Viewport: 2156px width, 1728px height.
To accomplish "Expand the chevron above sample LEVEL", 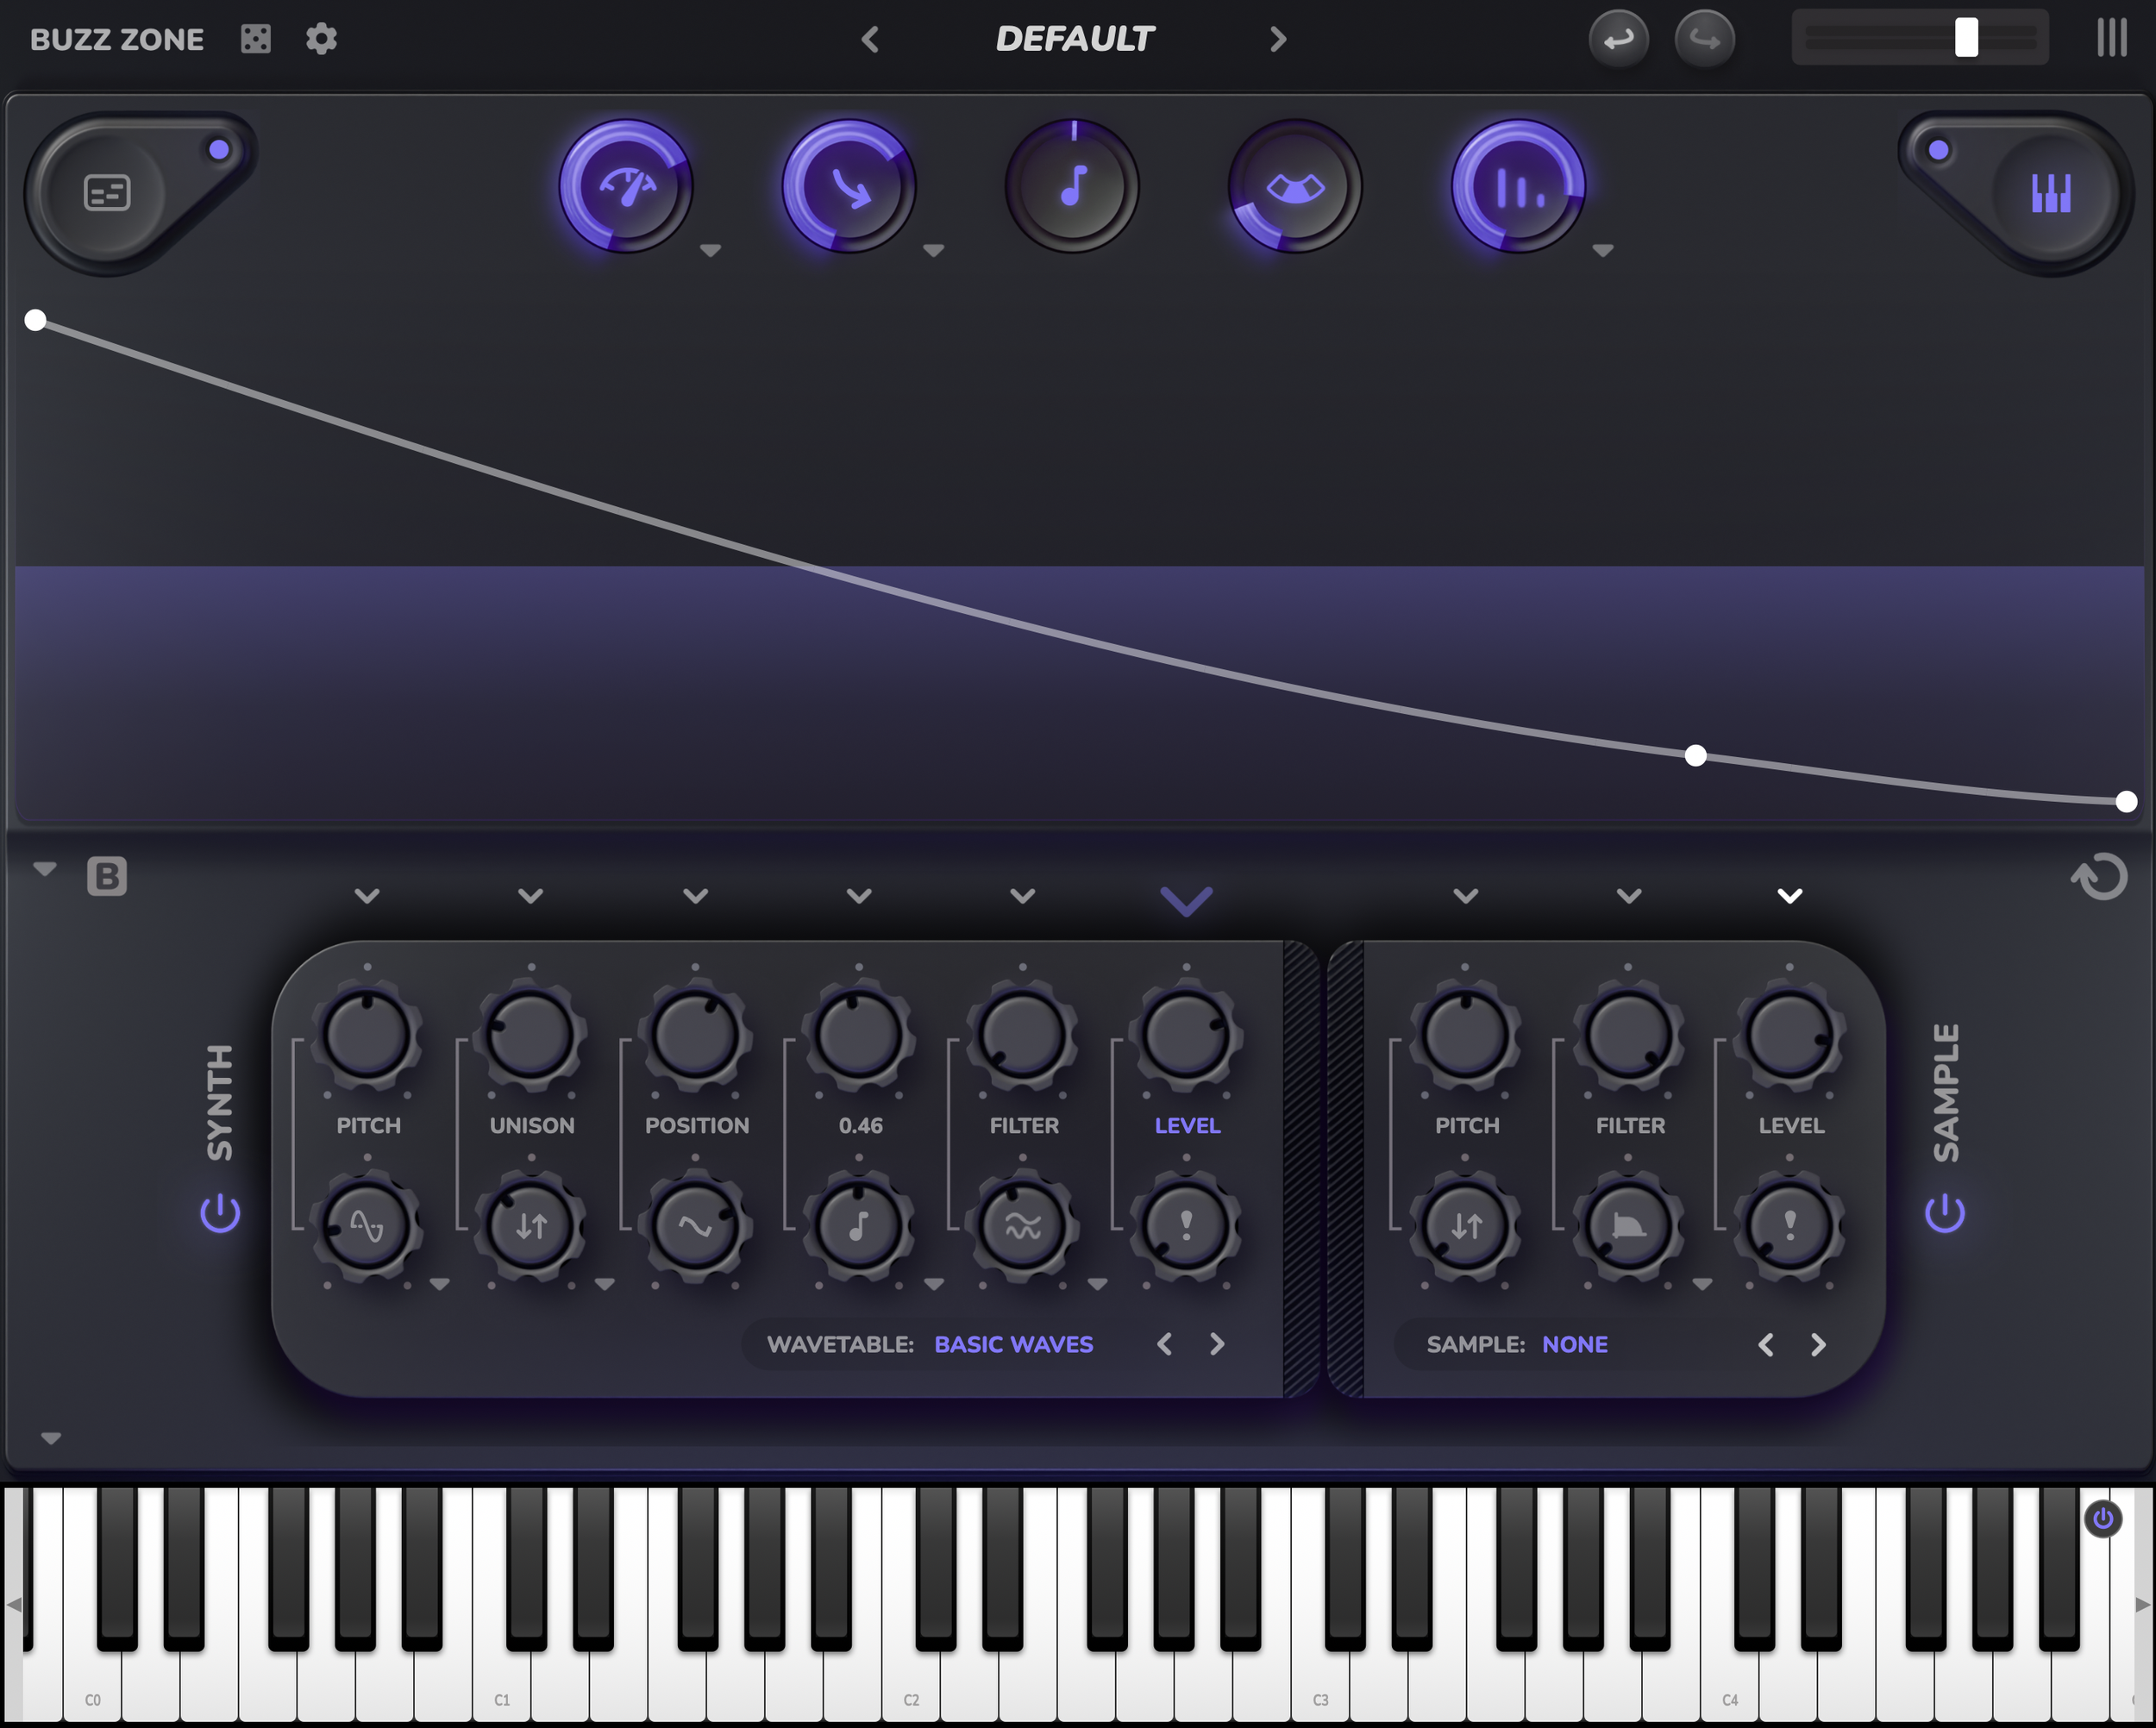I will pos(1790,896).
